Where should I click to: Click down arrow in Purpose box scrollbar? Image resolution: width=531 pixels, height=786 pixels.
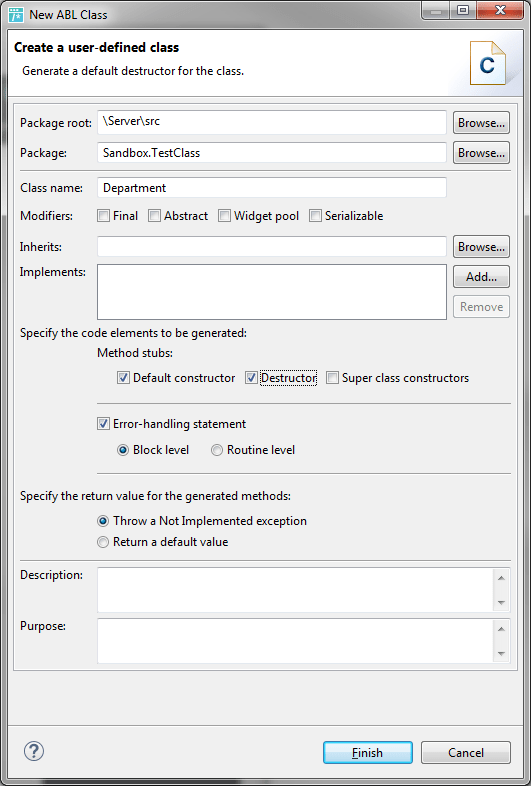click(x=501, y=654)
